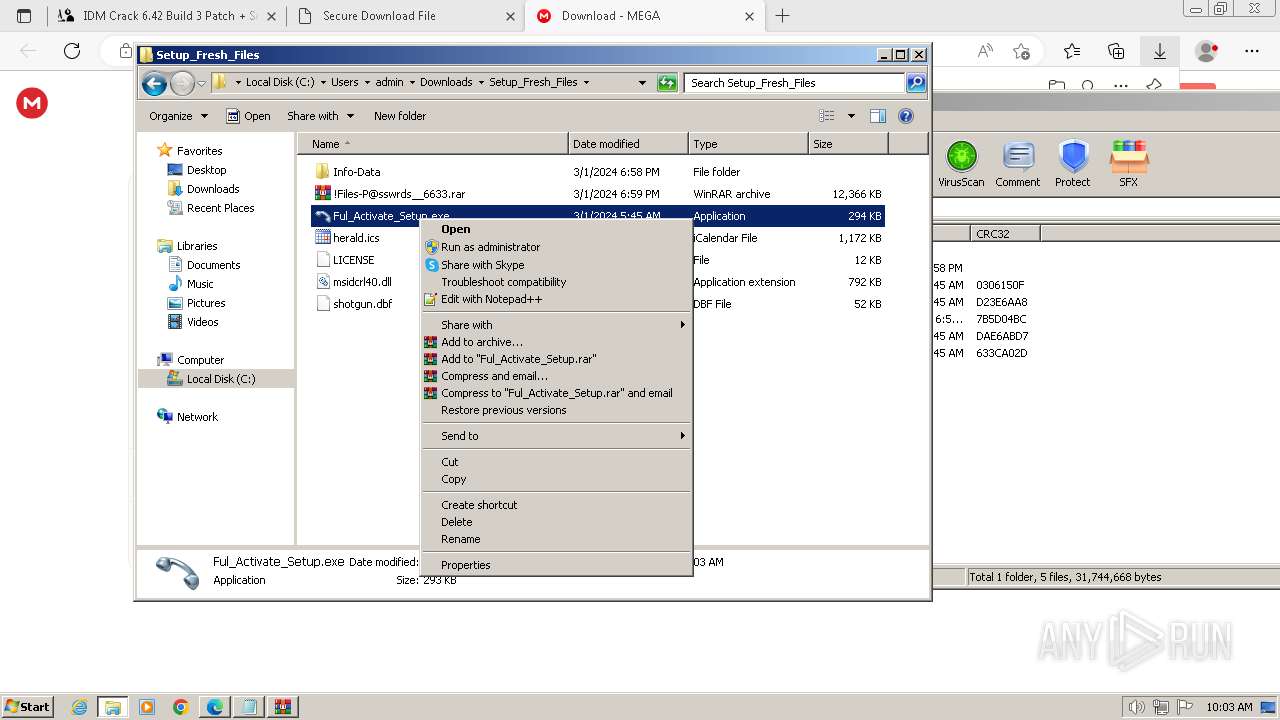Choose Troubleshoot compatibility entry
This screenshot has height=720, width=1280.
(x=503, y=282)
